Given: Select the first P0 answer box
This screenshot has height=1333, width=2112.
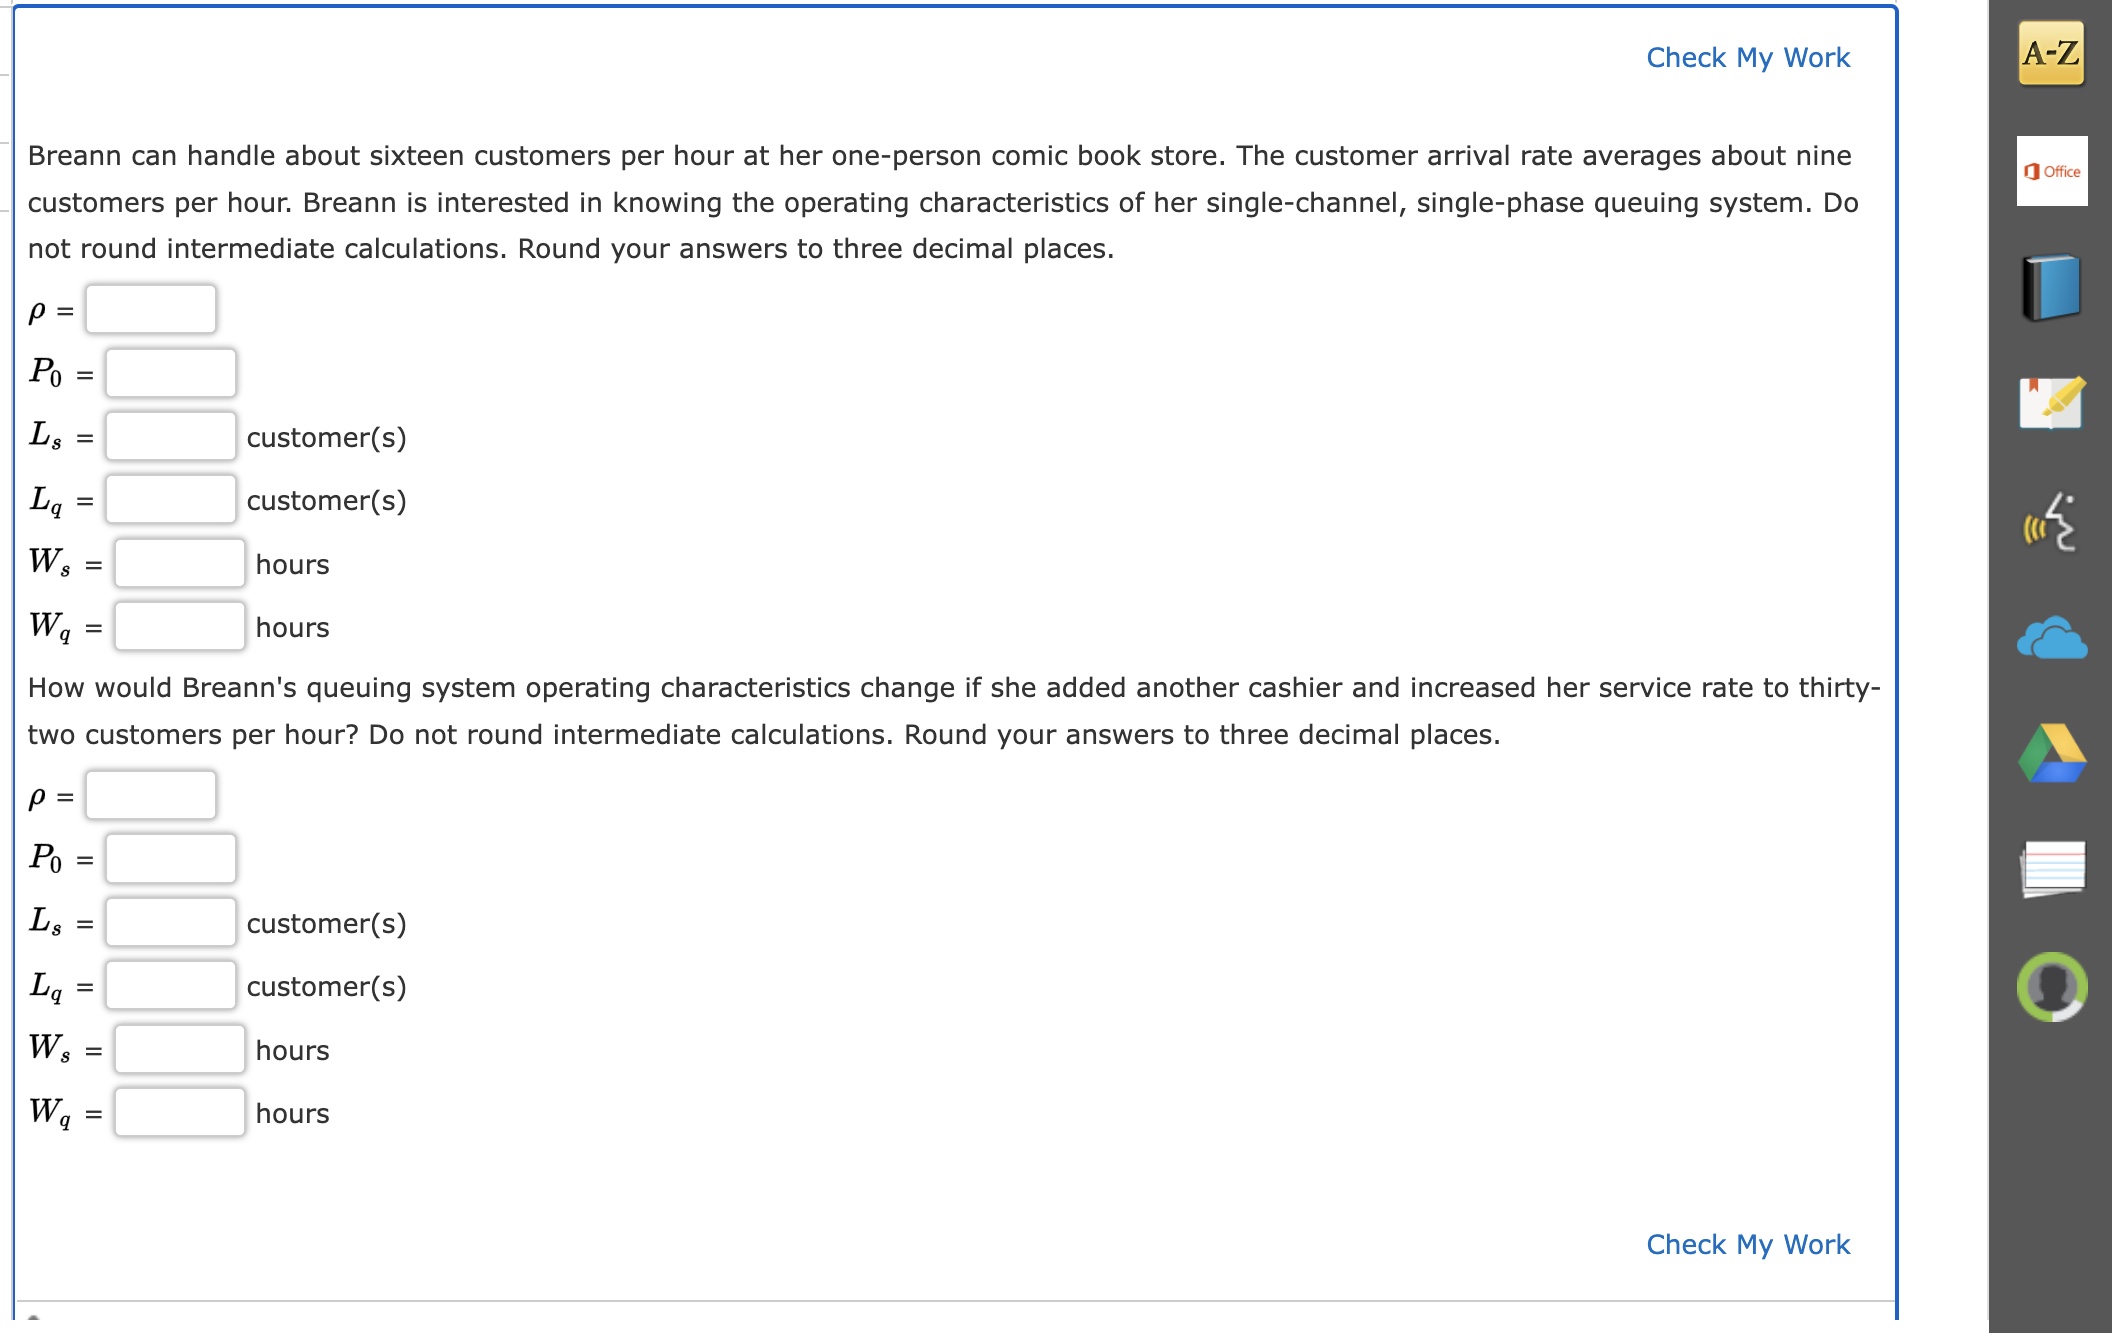Looking at the screenshot, I should click(x=171, y=373).
